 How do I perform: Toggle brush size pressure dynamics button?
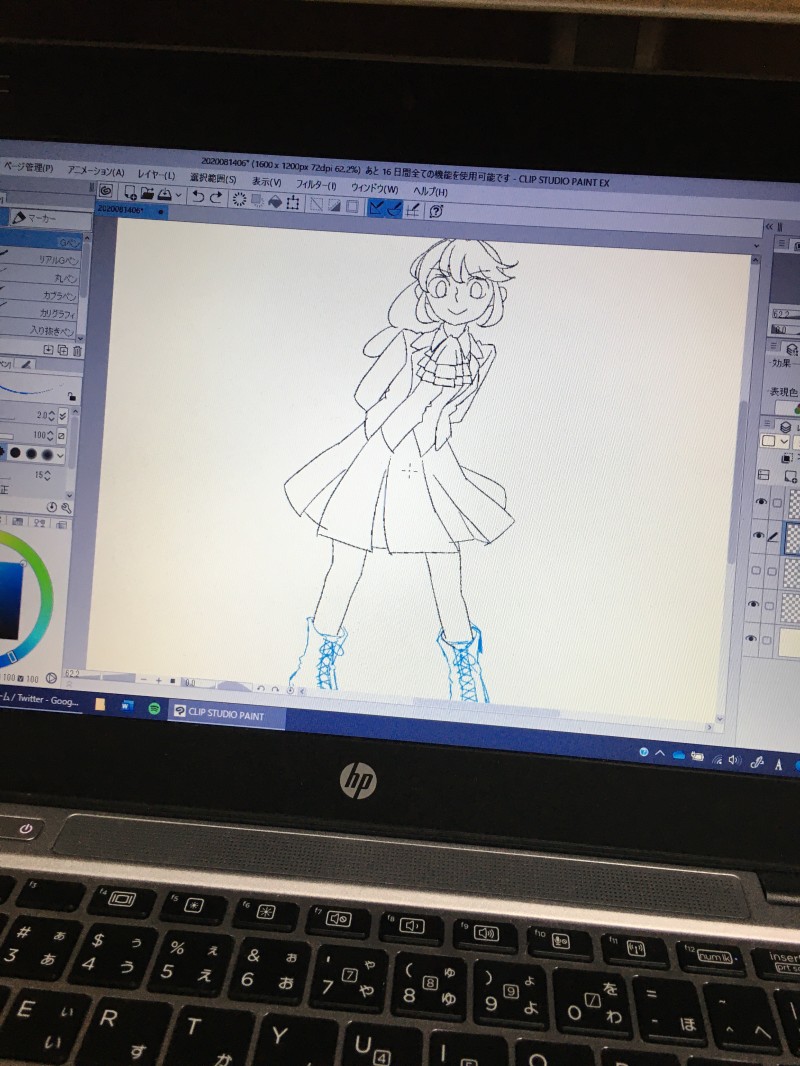coord(63,415)
